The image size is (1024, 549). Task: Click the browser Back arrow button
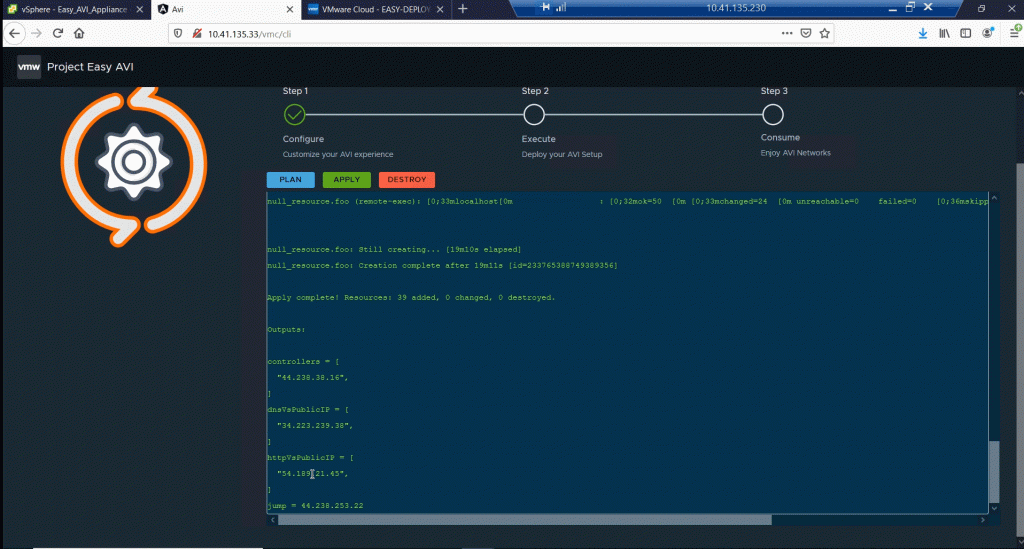coord(14,33)
